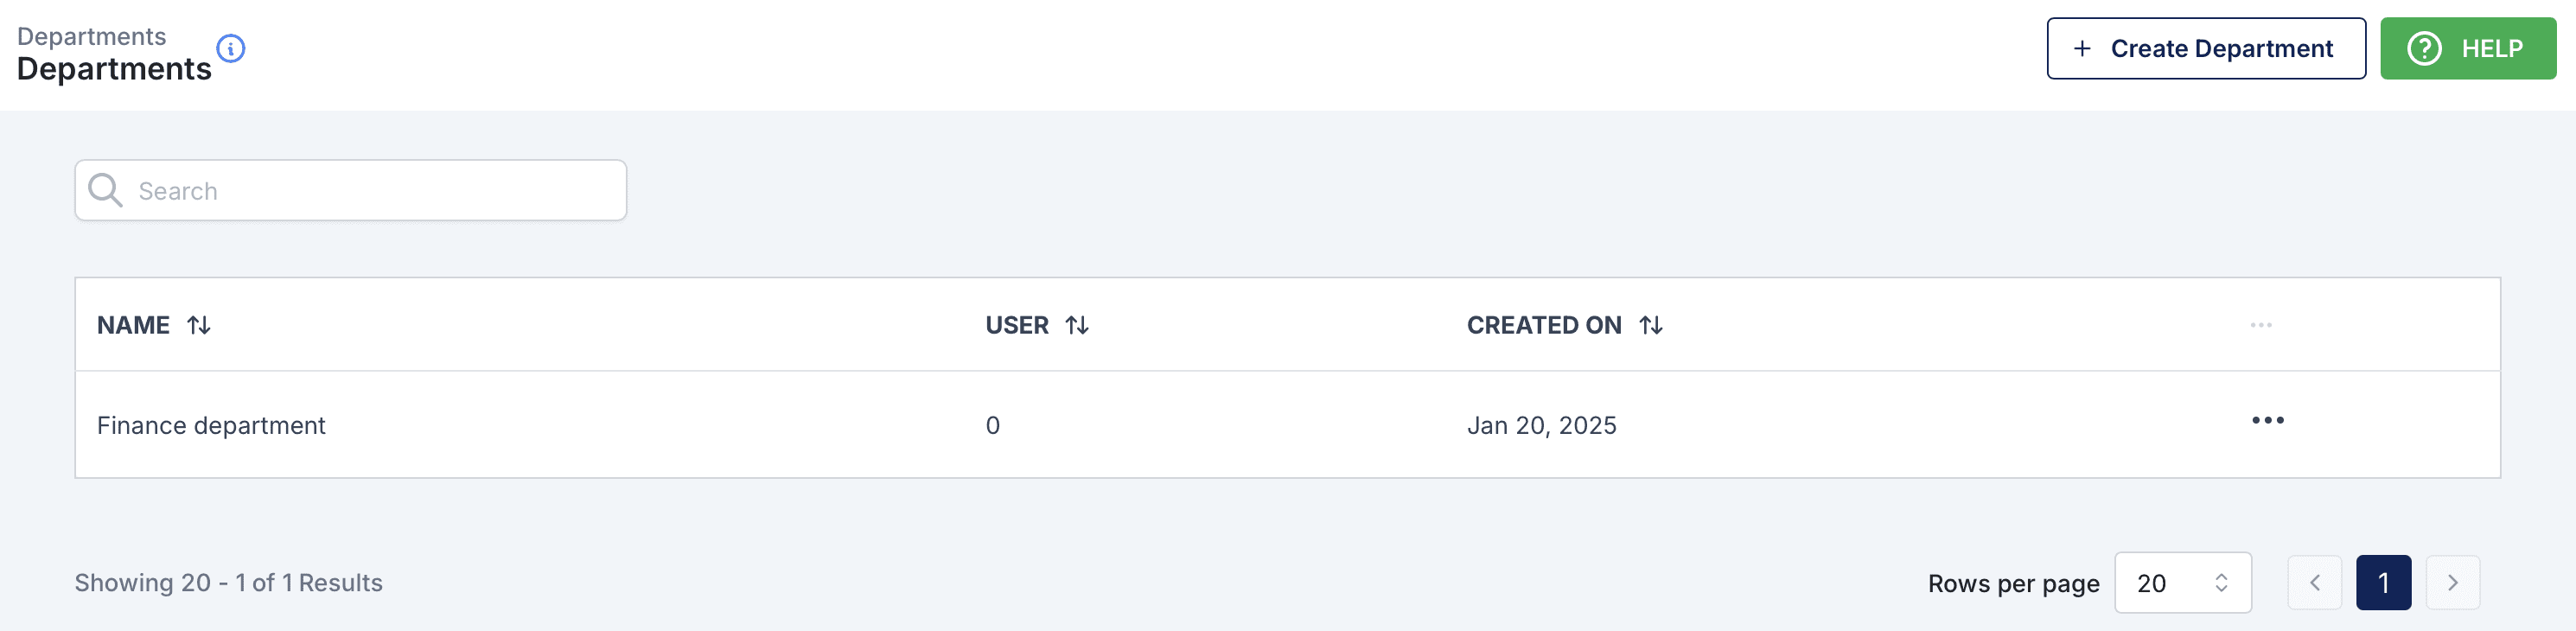
Task: Click the Create Department button
Action: (2206, 48)
